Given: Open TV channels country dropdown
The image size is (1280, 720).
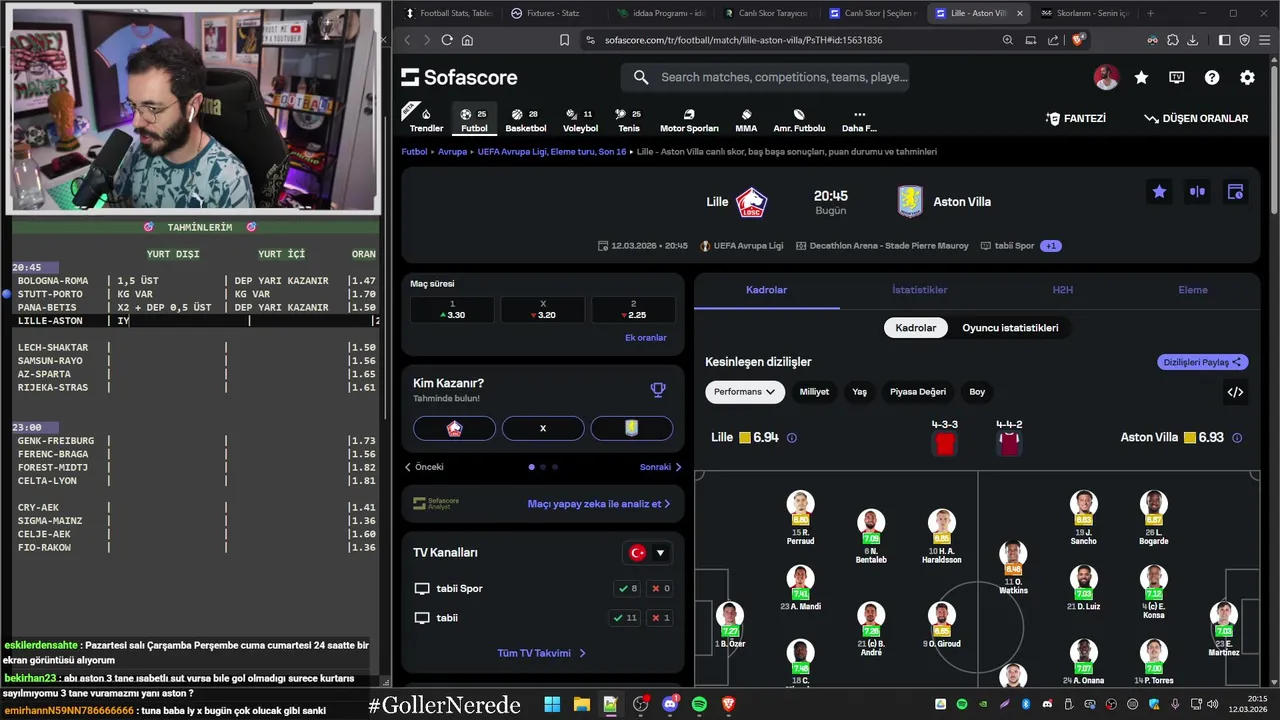Looking at the screenshot, I should click(647, 553).
